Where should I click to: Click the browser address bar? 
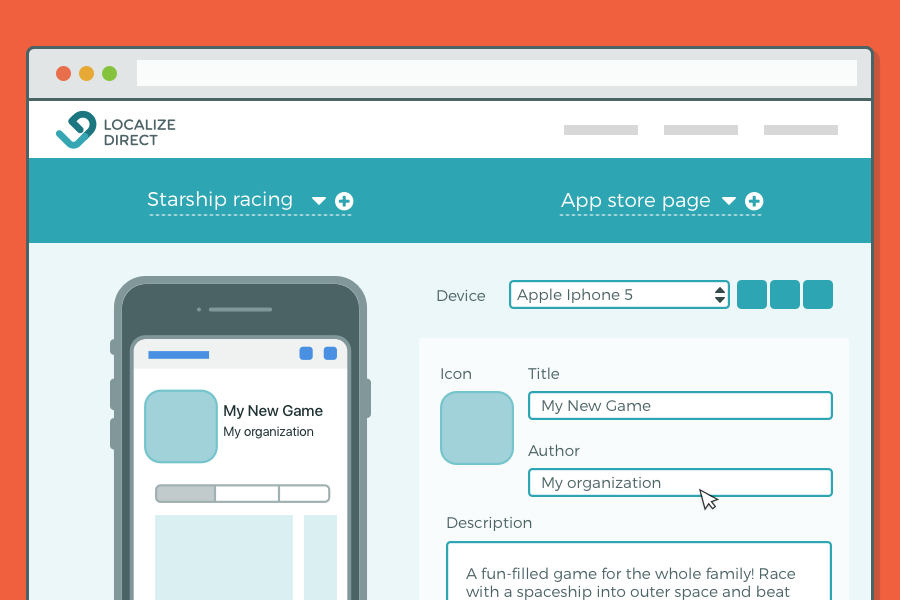(497, 73)
